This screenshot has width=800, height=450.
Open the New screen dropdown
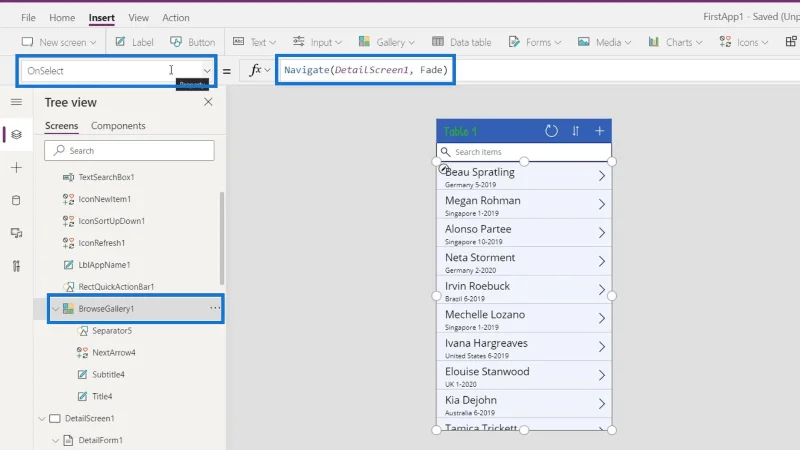(x=59, y=42)
